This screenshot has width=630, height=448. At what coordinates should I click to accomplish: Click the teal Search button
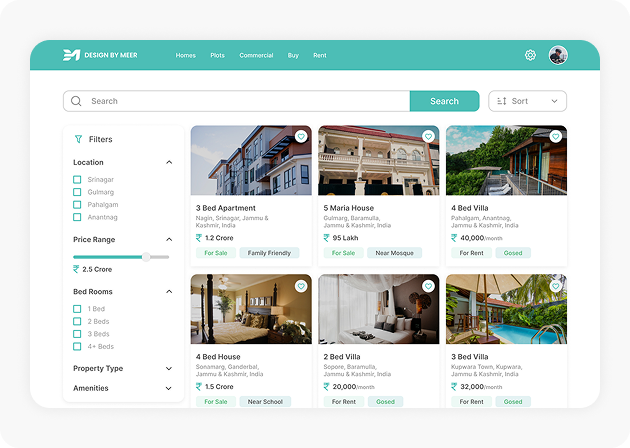point(444,101)
